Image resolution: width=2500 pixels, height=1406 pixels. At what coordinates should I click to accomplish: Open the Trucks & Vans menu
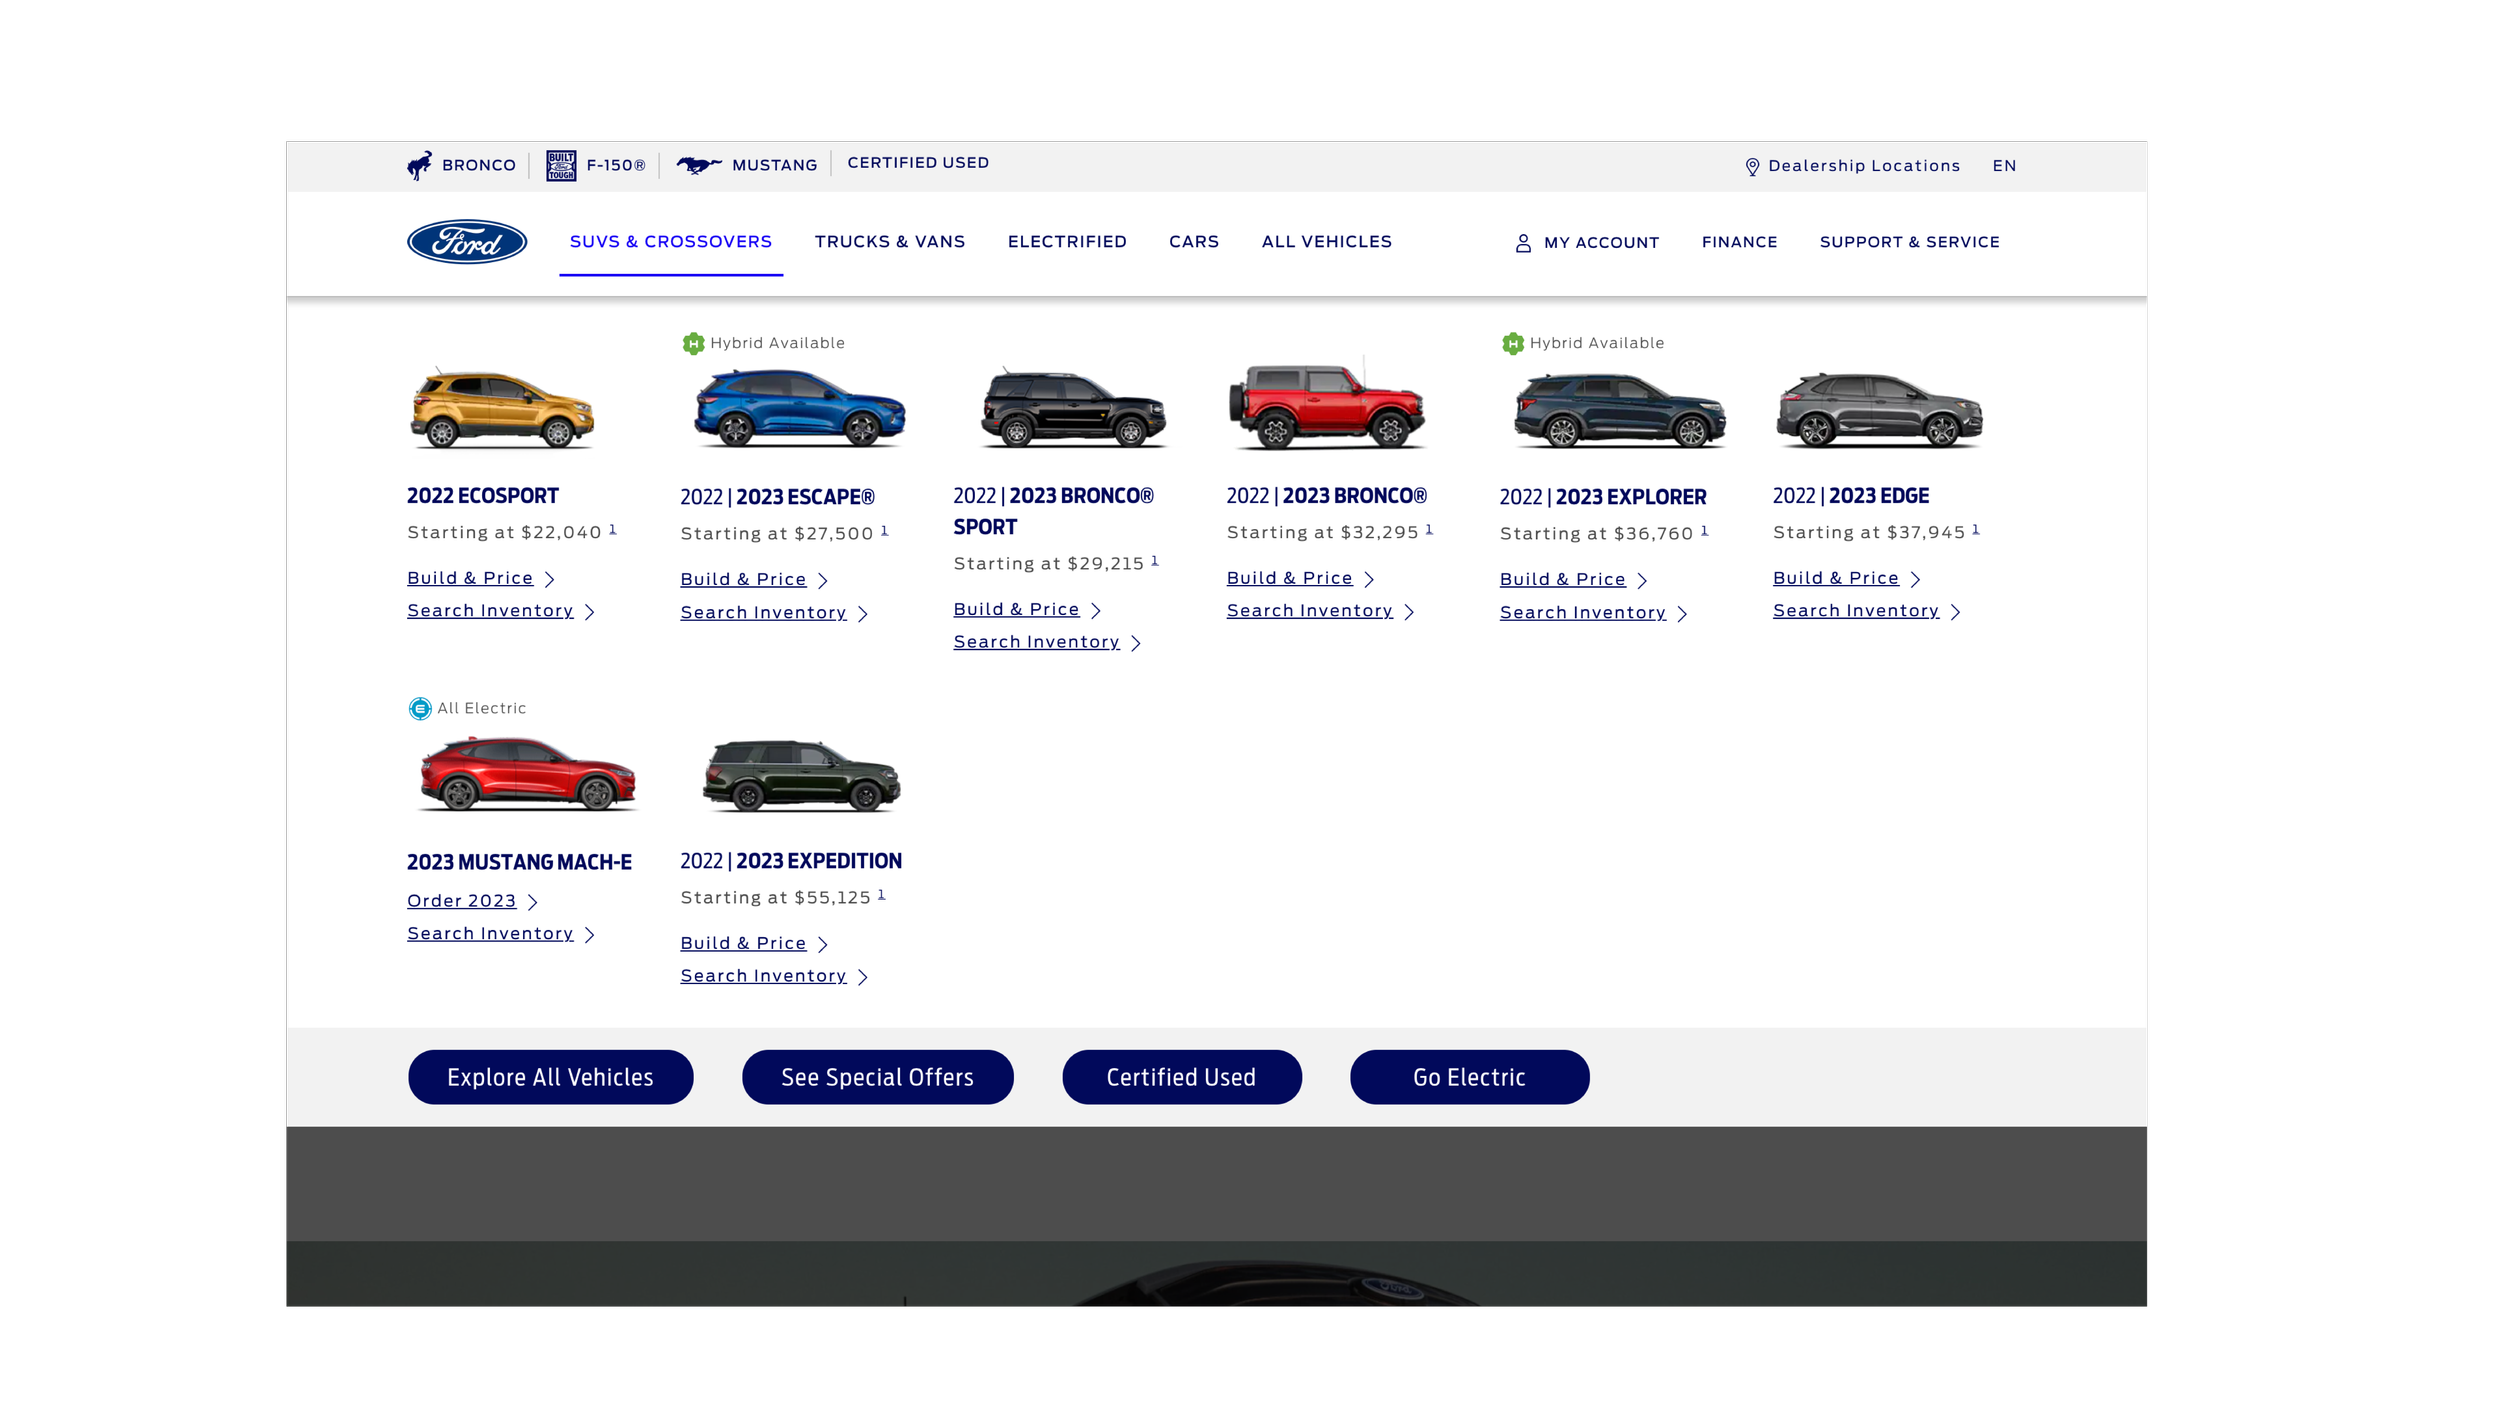(890, 242)
